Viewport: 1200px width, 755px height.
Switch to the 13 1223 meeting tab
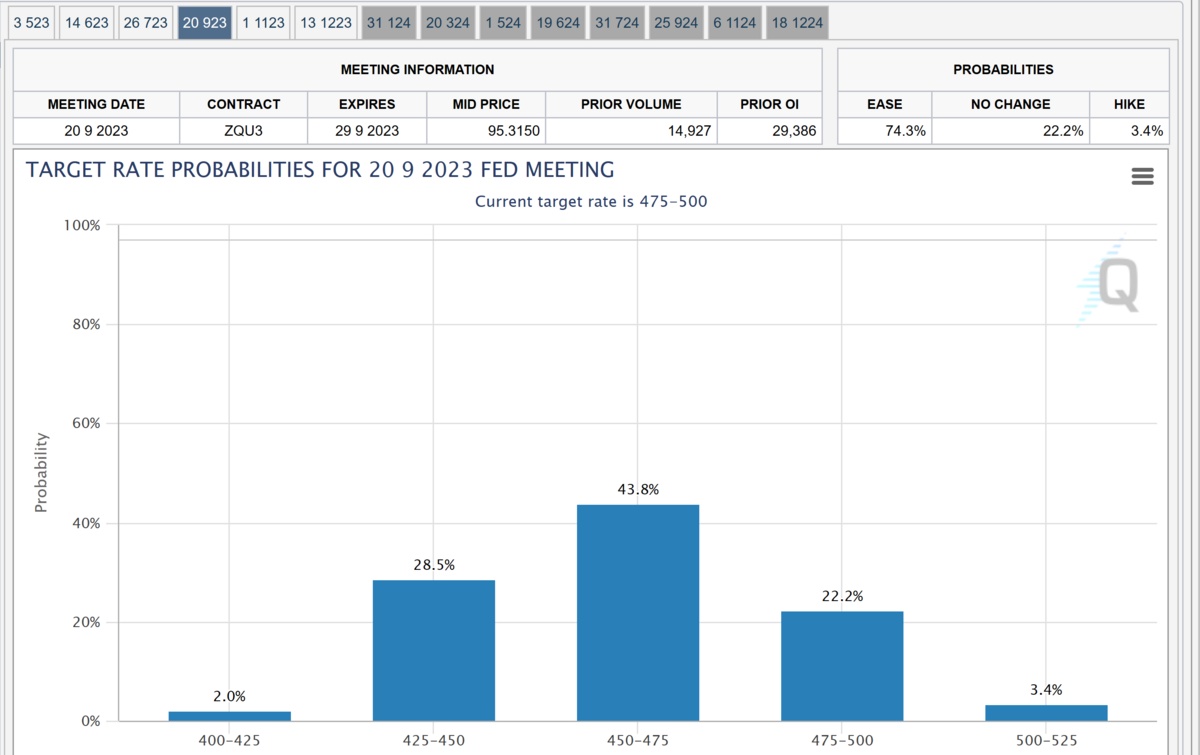[326, 22]
